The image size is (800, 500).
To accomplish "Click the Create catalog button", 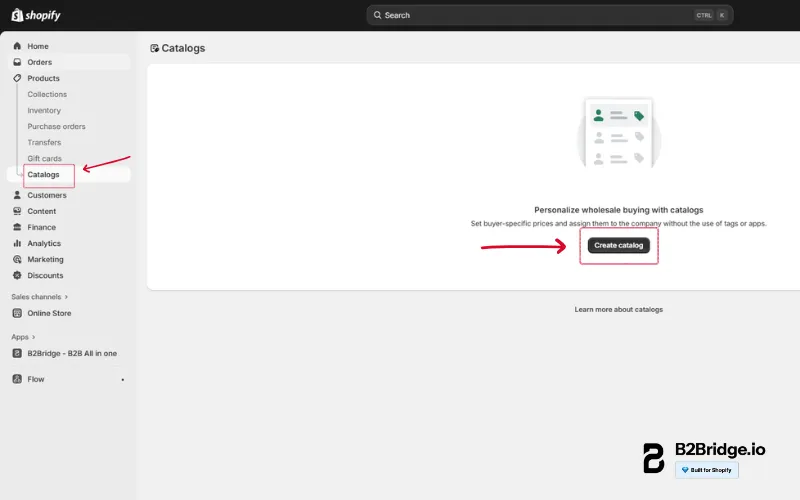I will [618, 245].
